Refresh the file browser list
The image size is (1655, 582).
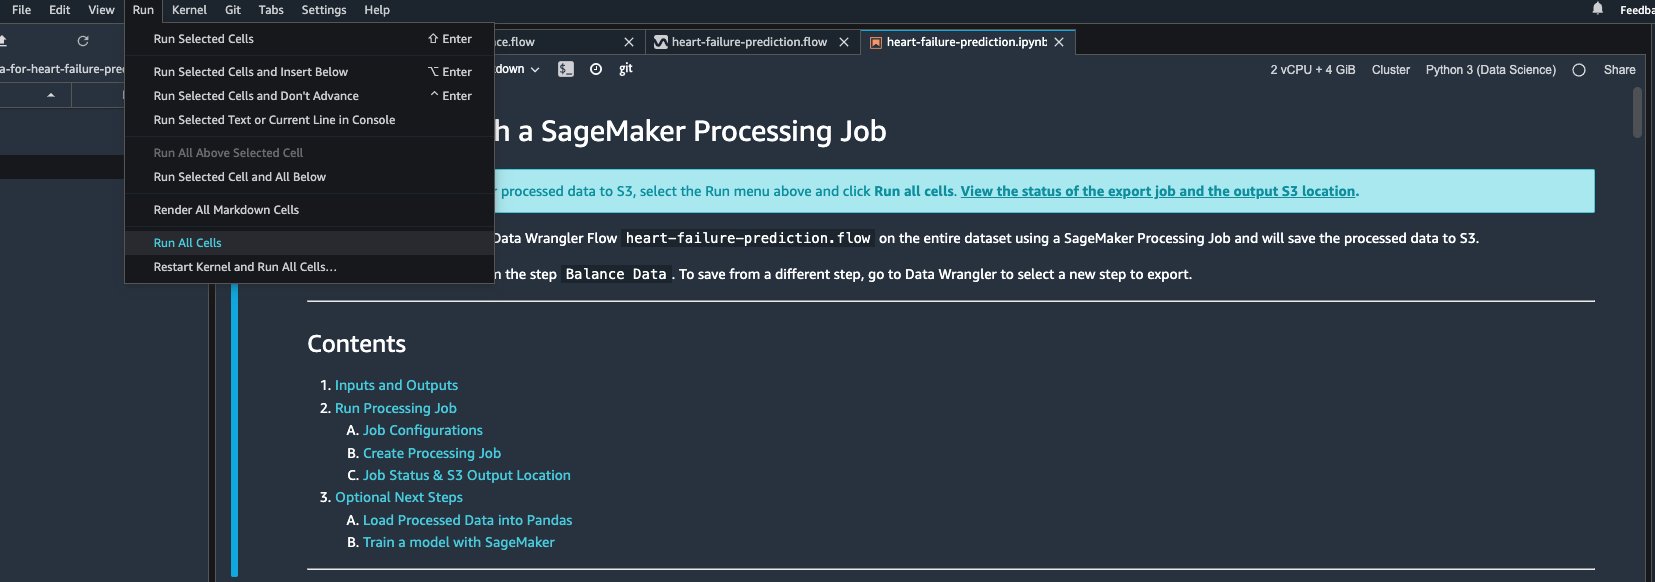click(83, 41)
